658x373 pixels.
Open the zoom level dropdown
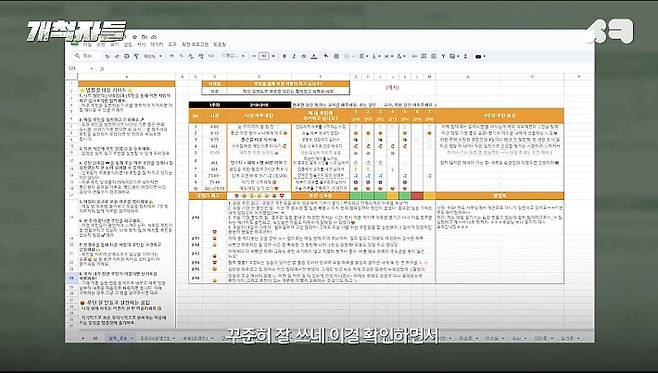[153, 56]
